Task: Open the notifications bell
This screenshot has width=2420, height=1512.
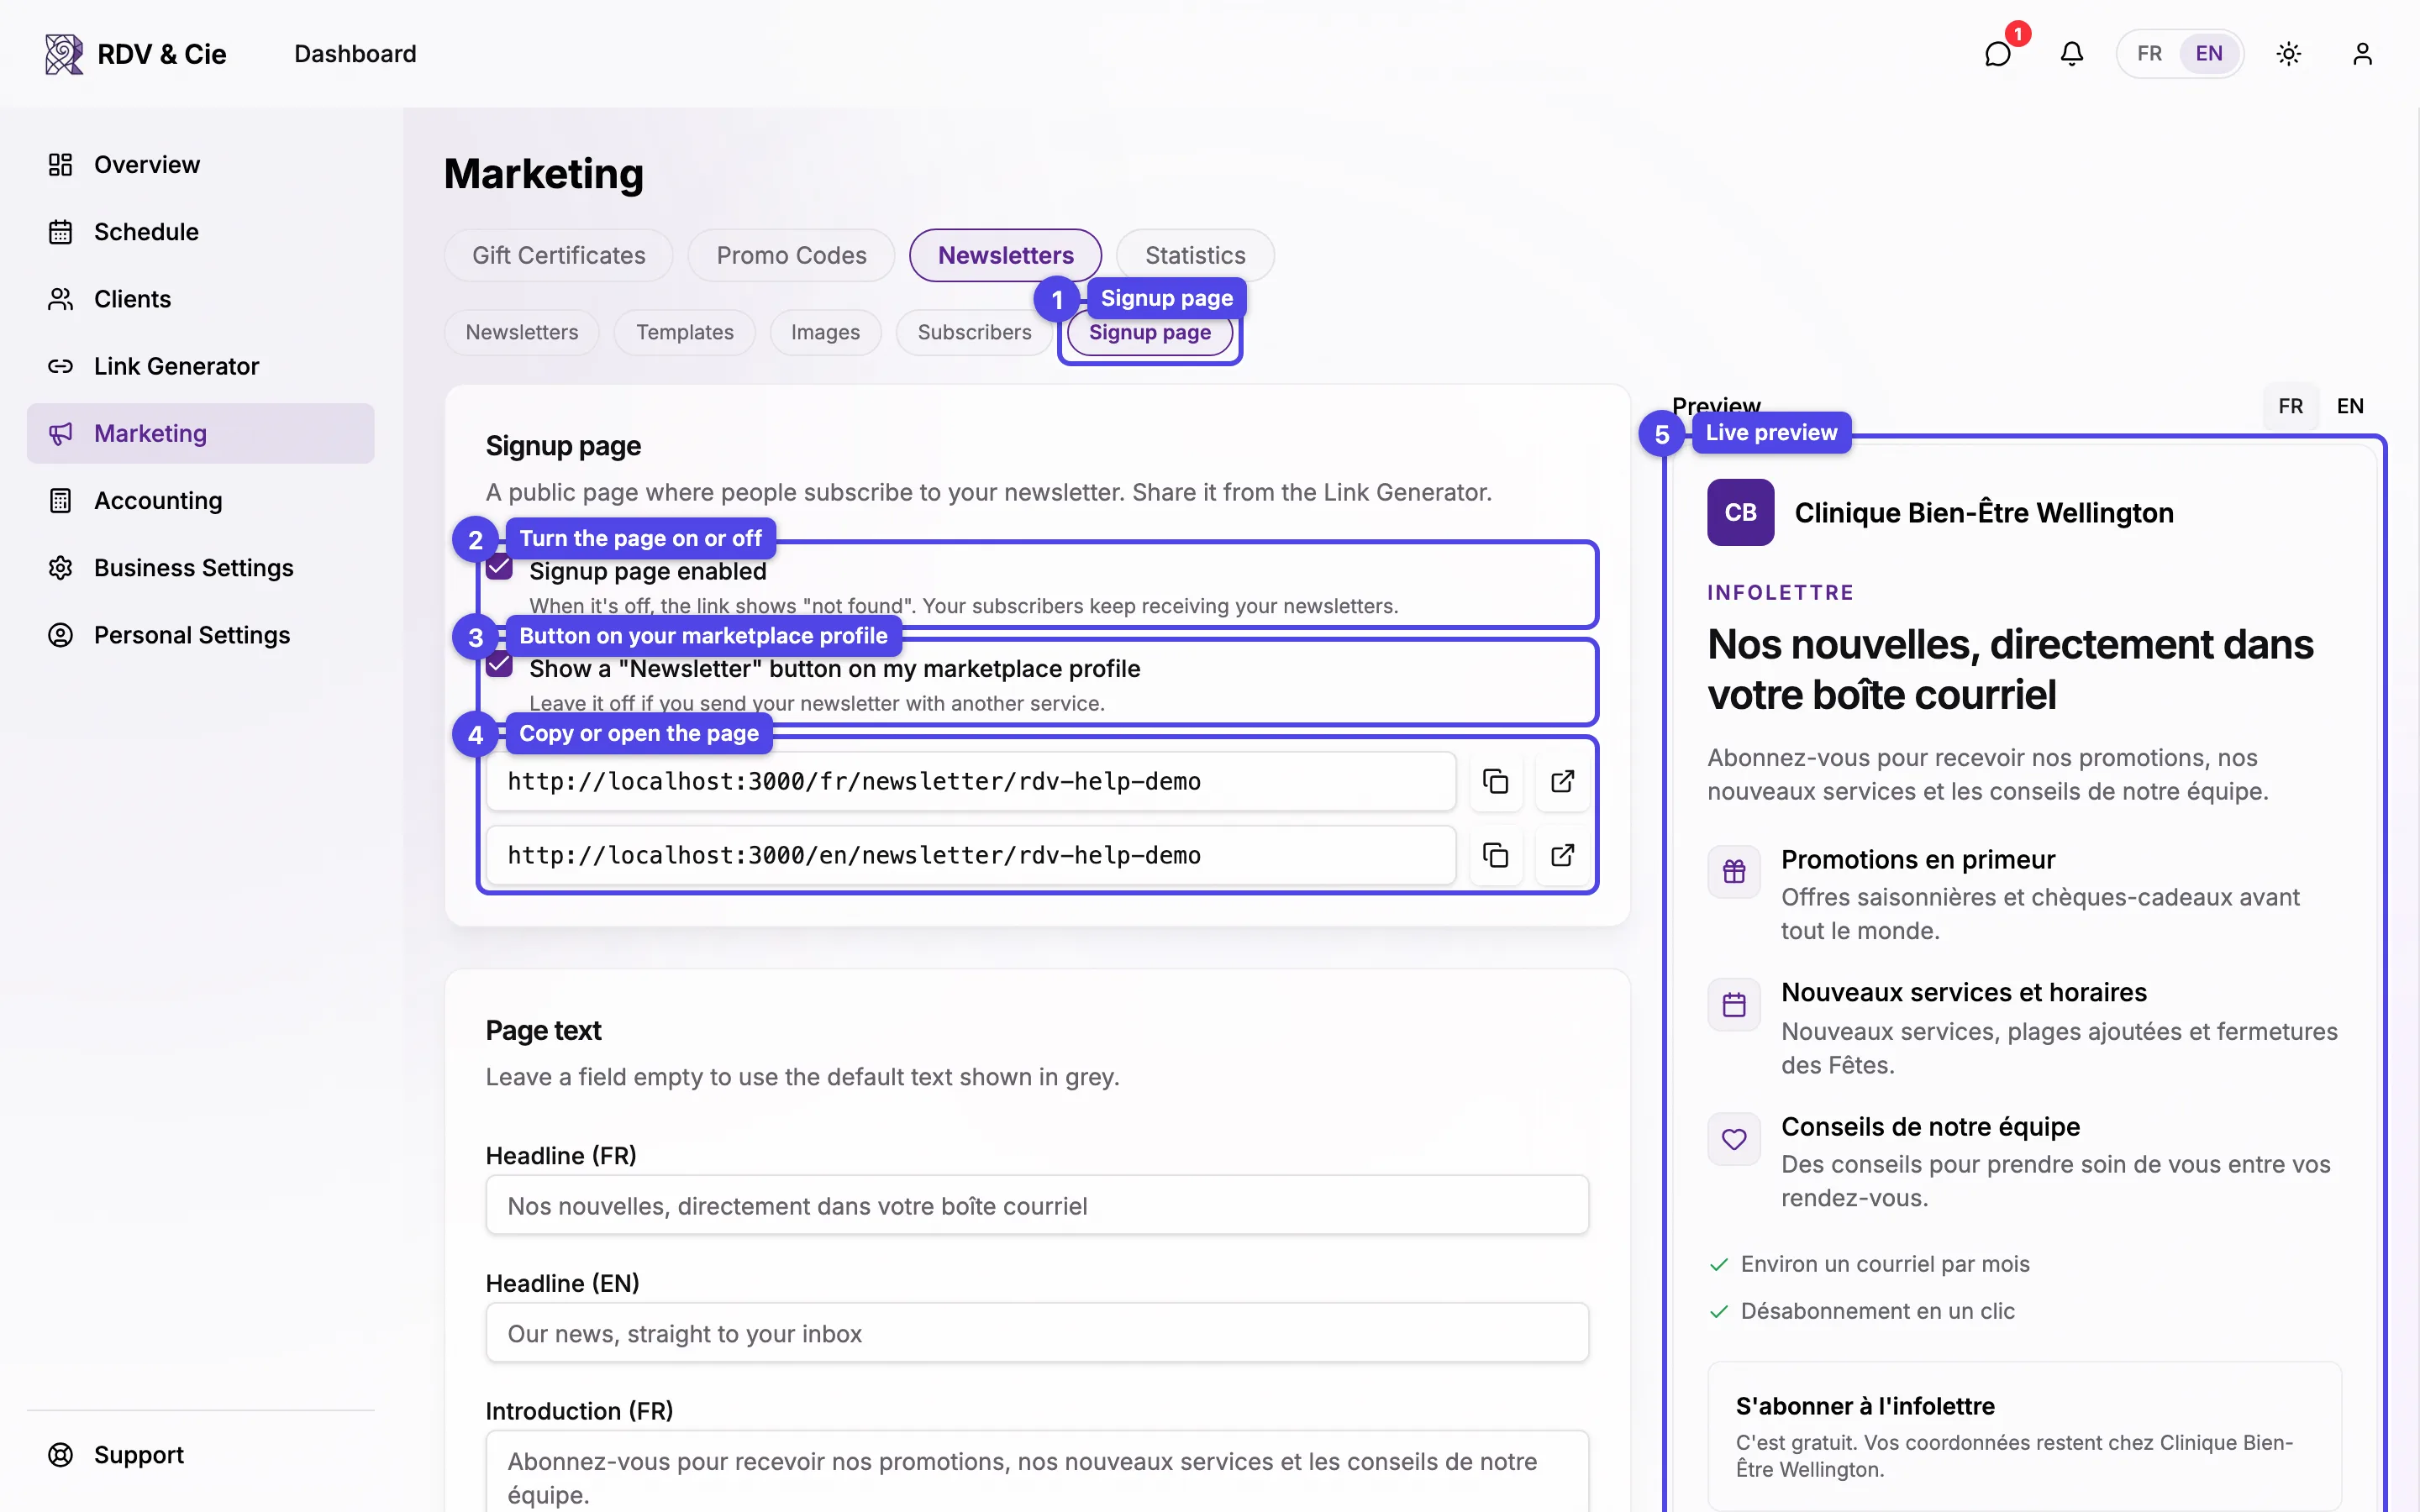Action: 2071,54
